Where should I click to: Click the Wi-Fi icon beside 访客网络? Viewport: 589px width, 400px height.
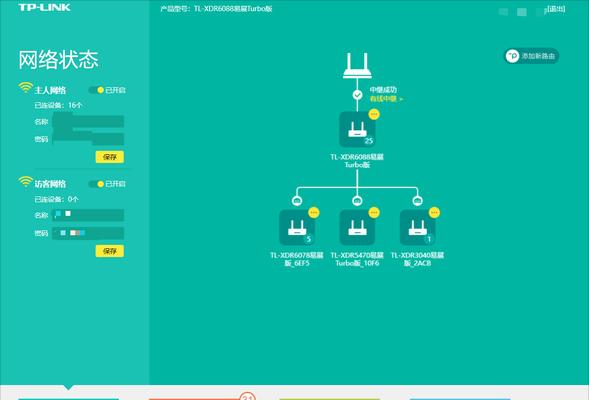[26, 181]
